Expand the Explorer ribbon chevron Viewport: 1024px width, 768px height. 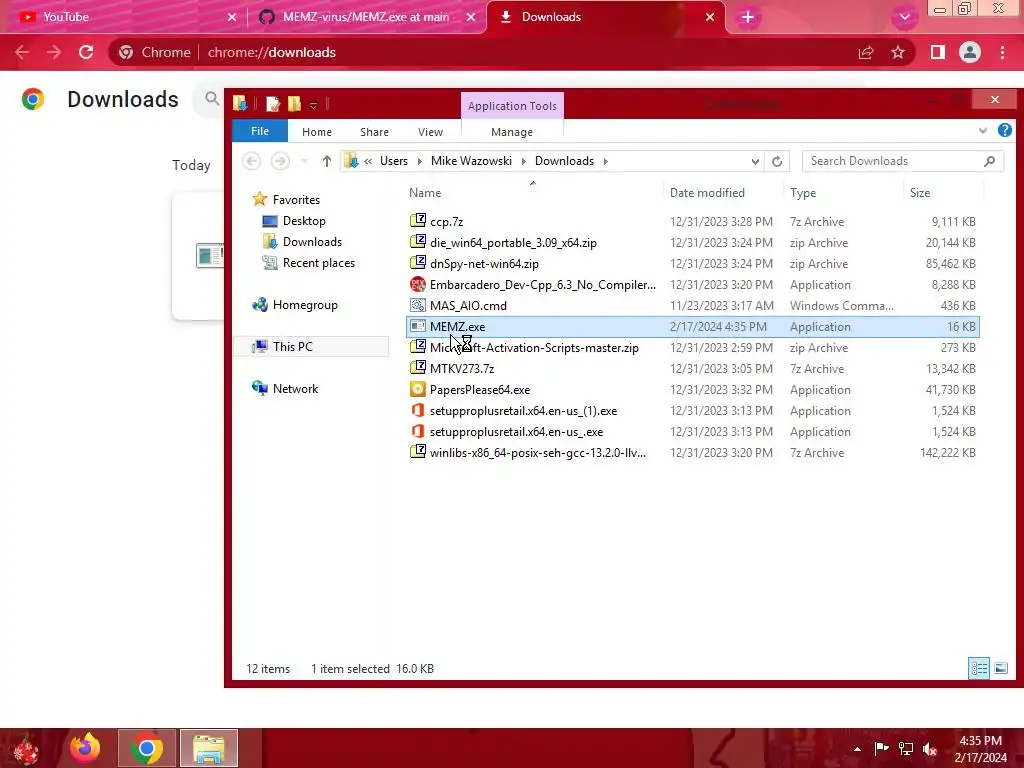[983, 131]
